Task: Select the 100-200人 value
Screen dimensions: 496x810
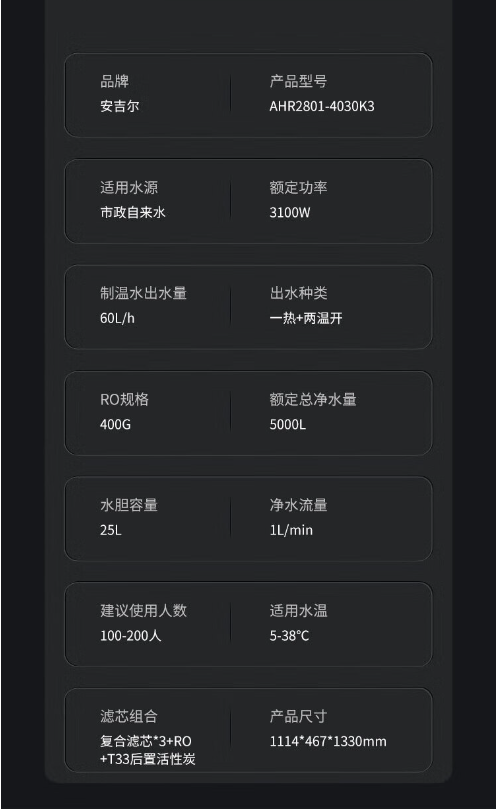Action: click(x=131, y=636)
